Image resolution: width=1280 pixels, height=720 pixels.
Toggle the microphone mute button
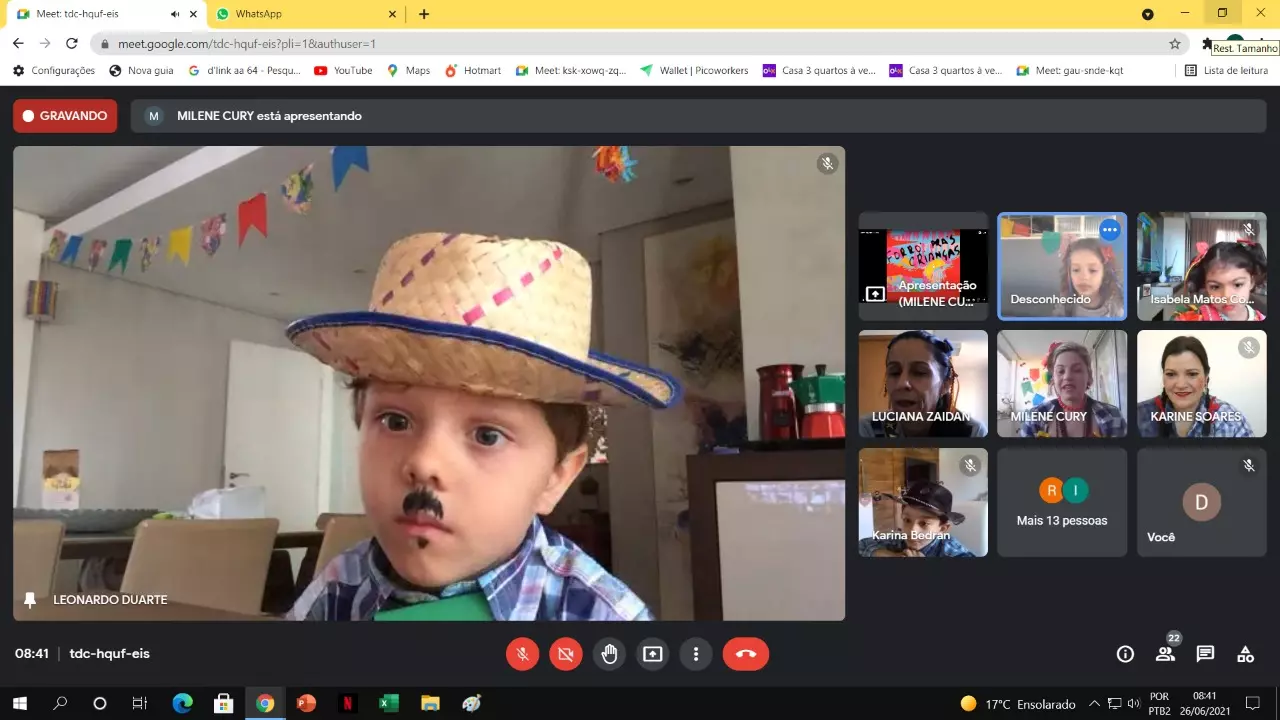pos(522,654)
